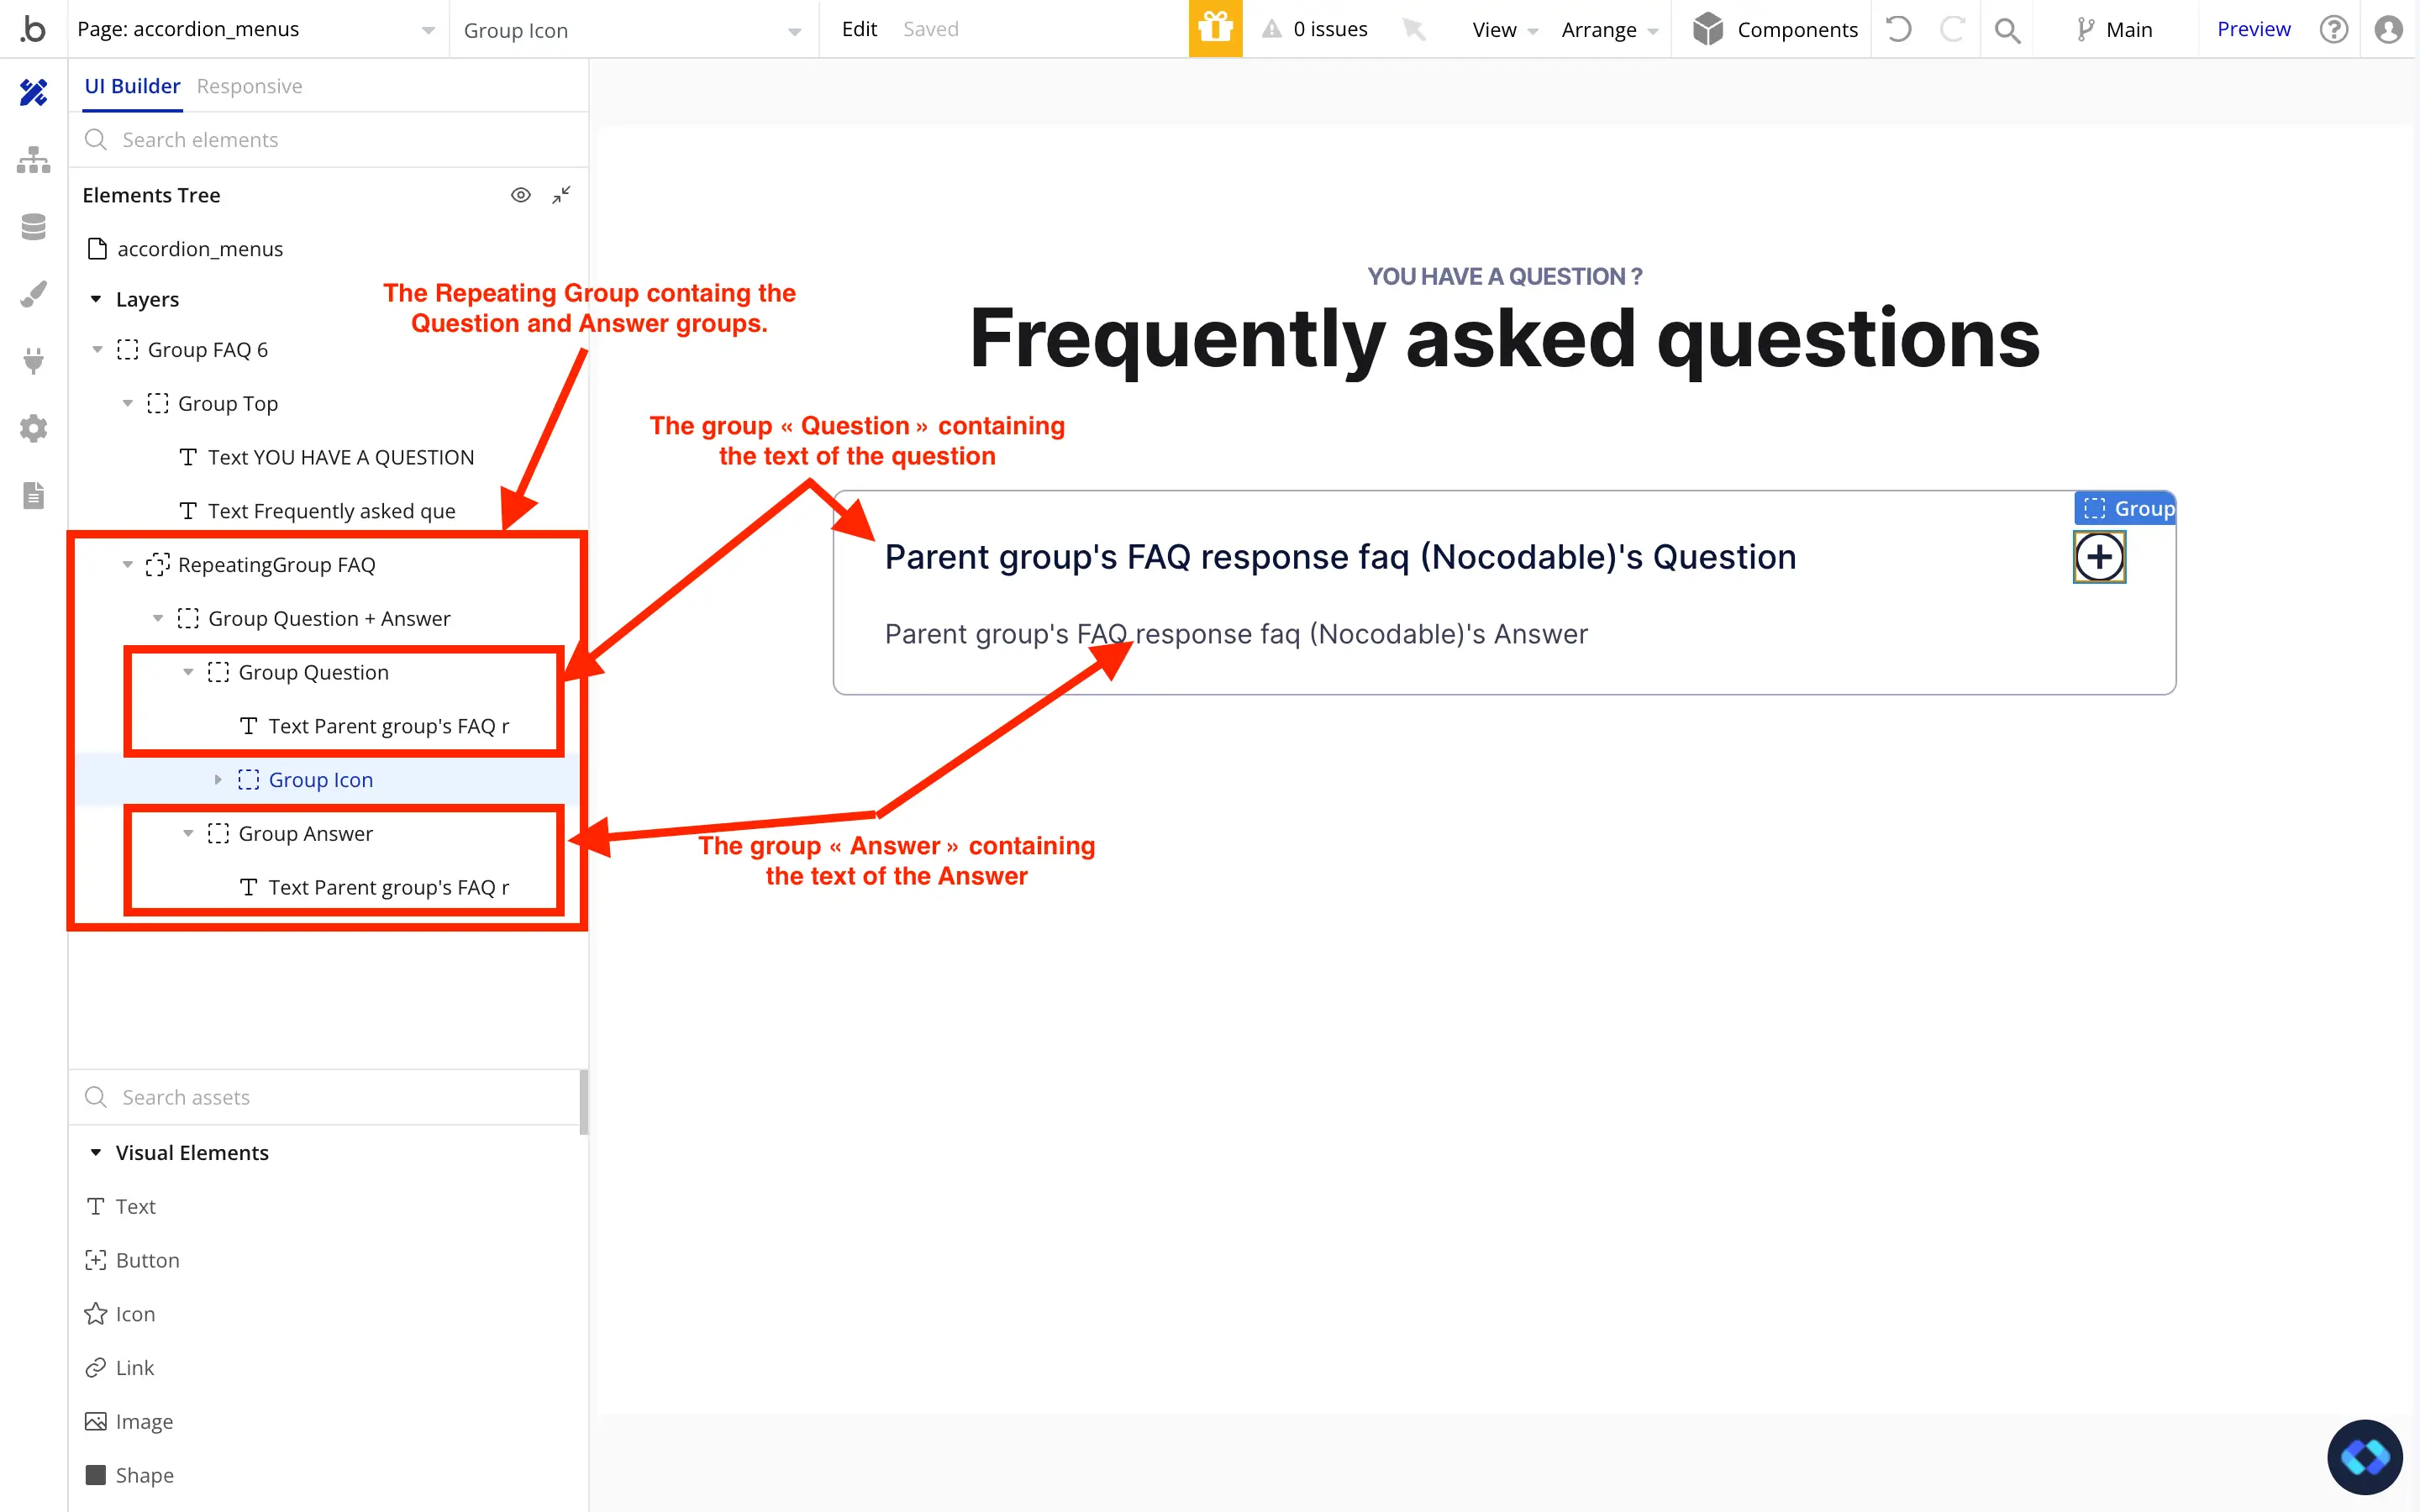Switch to the Responsive tab
2420x1512 pixels.
[x=249, y=86]
